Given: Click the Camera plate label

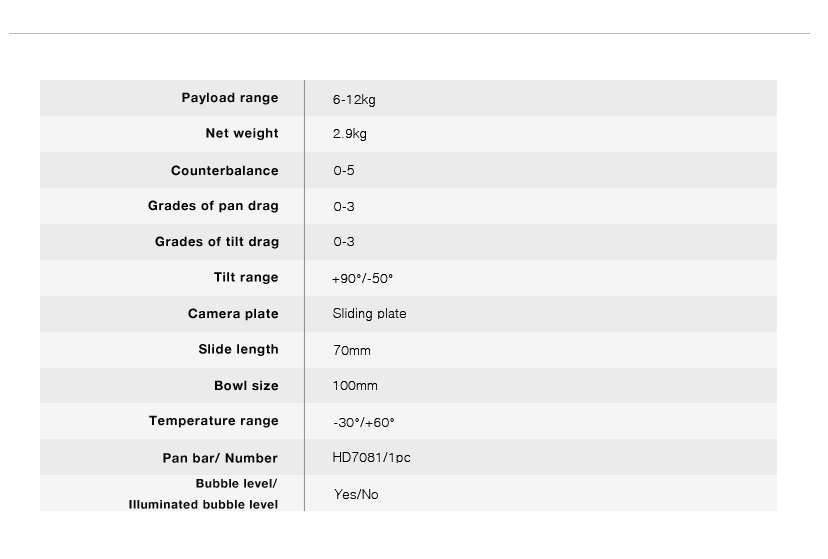Looking at the screenshot, I should coord(233,314).
